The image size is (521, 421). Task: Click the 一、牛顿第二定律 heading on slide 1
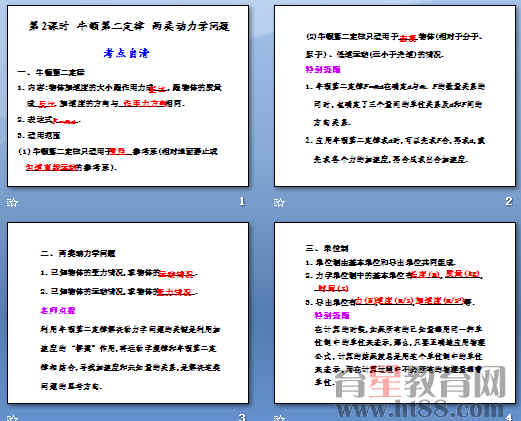(51, 72)
